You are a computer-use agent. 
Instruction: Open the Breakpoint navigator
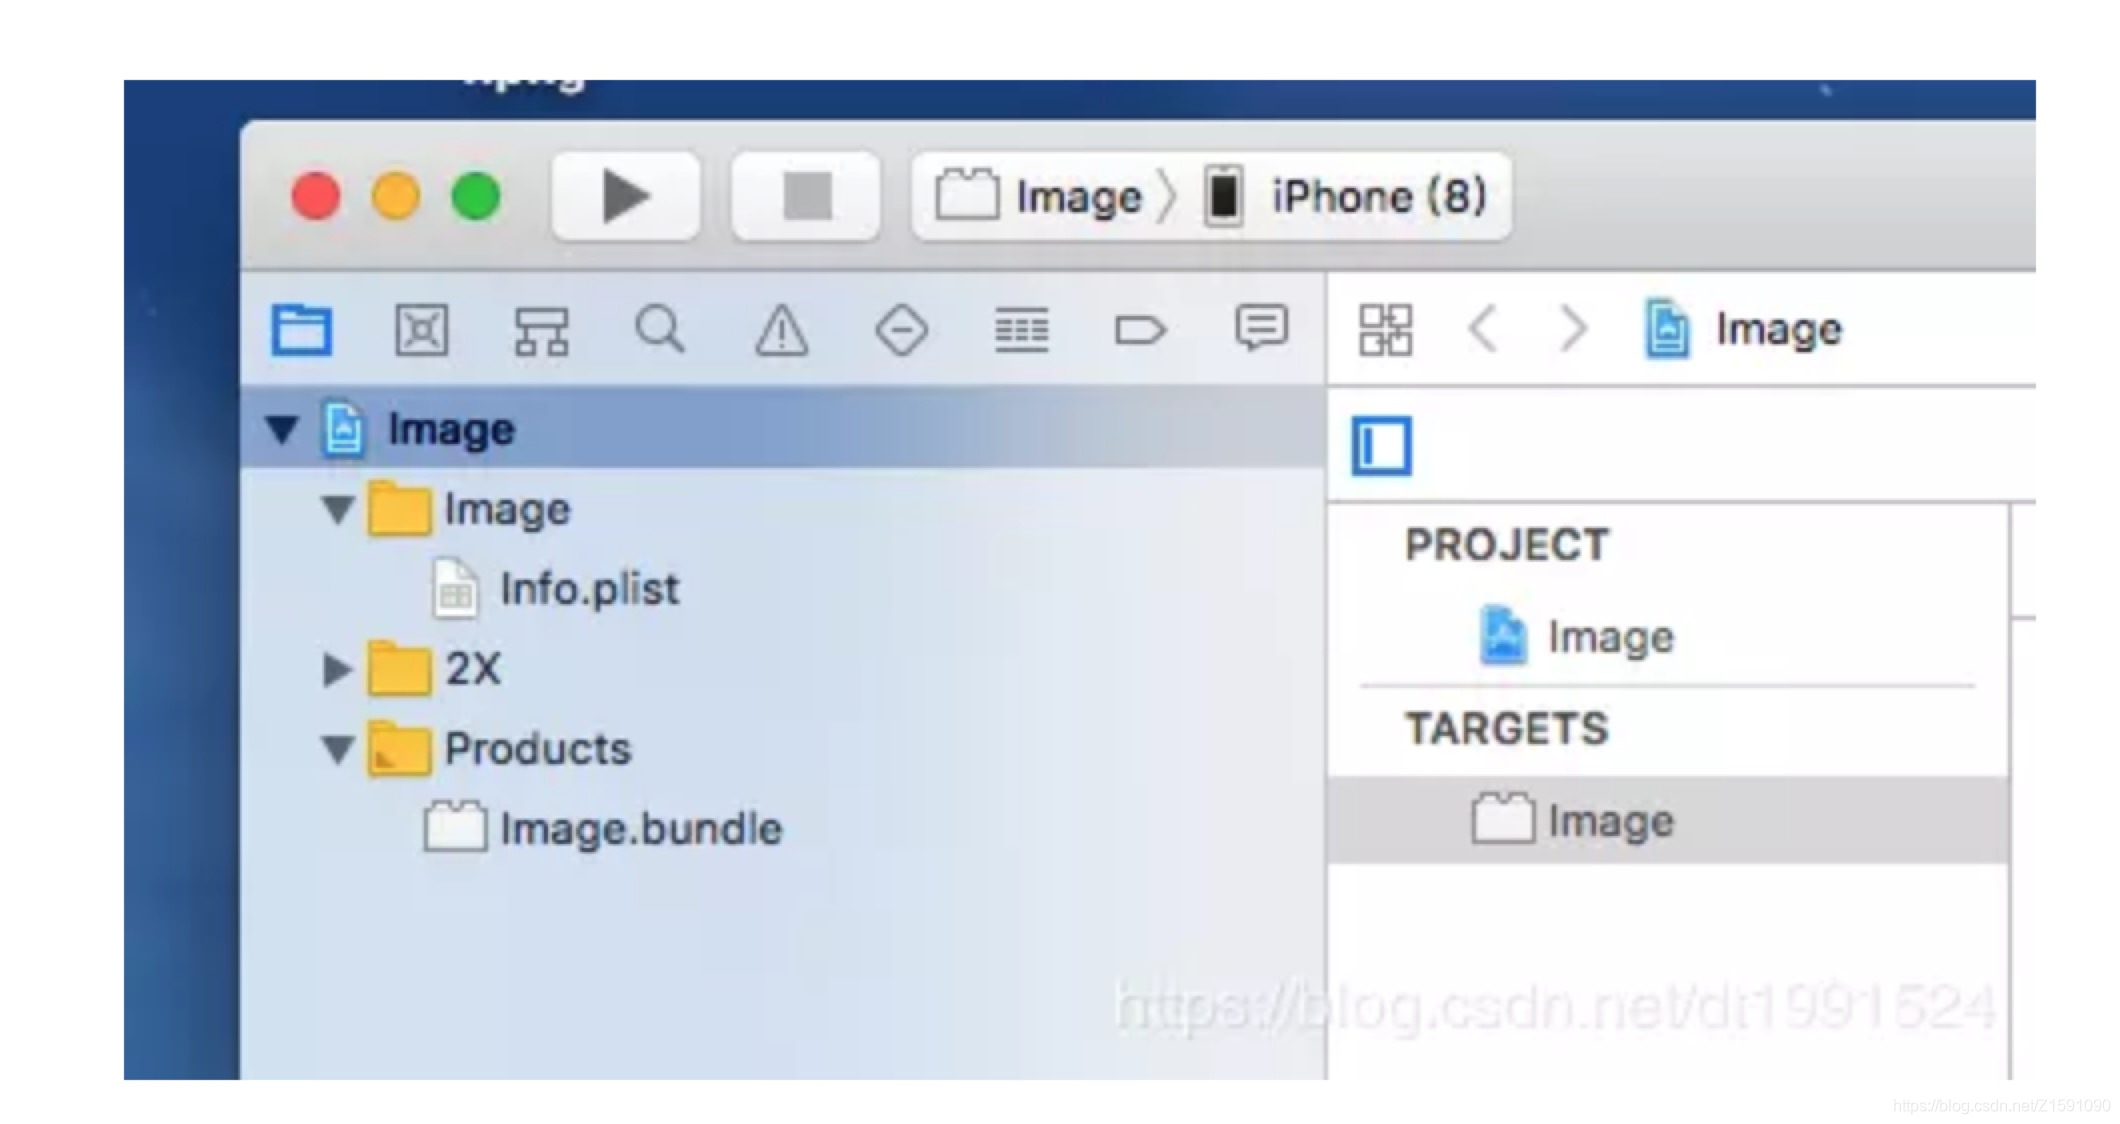pos(1140,329)
